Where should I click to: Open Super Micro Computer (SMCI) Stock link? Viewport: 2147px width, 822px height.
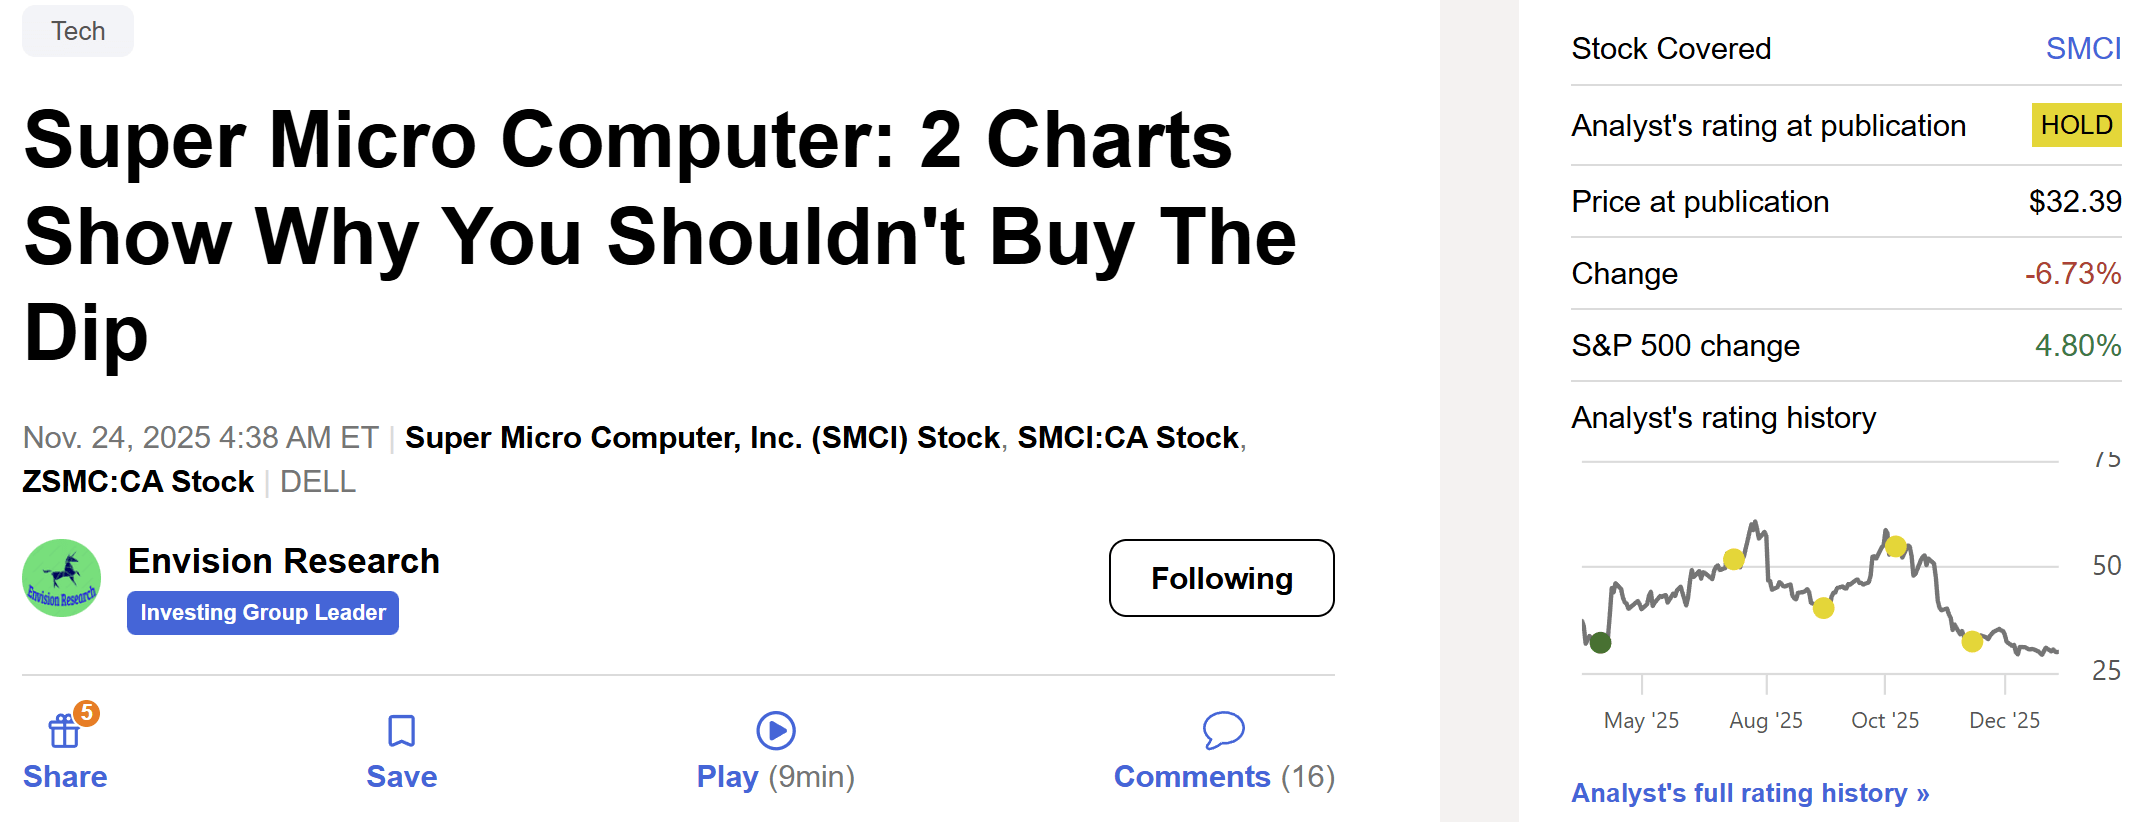(x=702, y=438)
